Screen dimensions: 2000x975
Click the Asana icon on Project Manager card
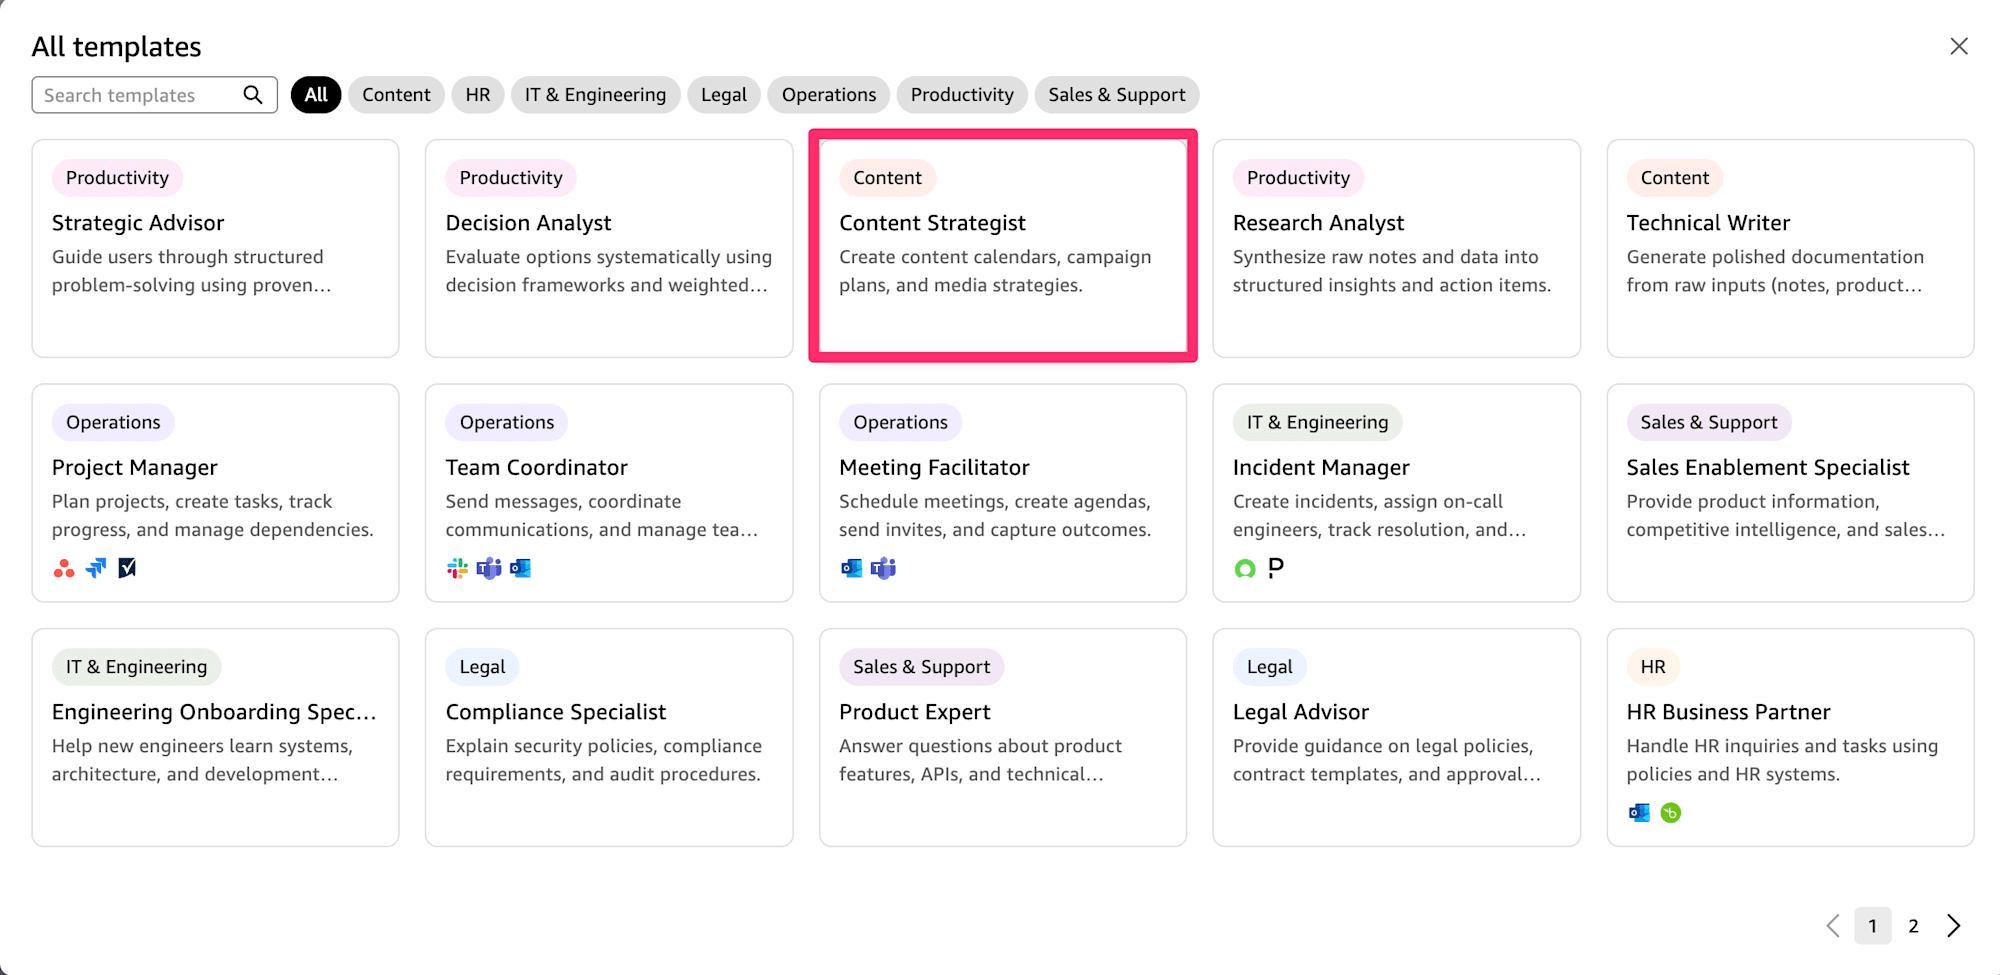64,569
